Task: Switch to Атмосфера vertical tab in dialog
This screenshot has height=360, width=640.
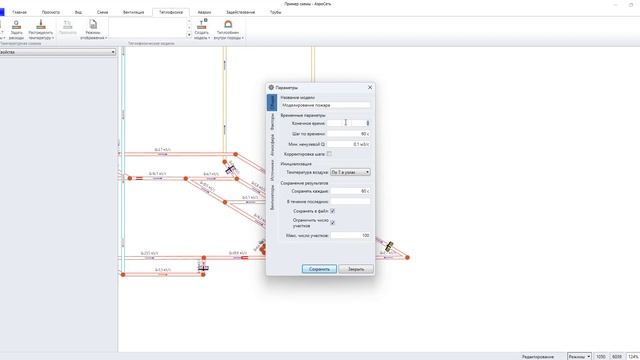Action: 272,145
